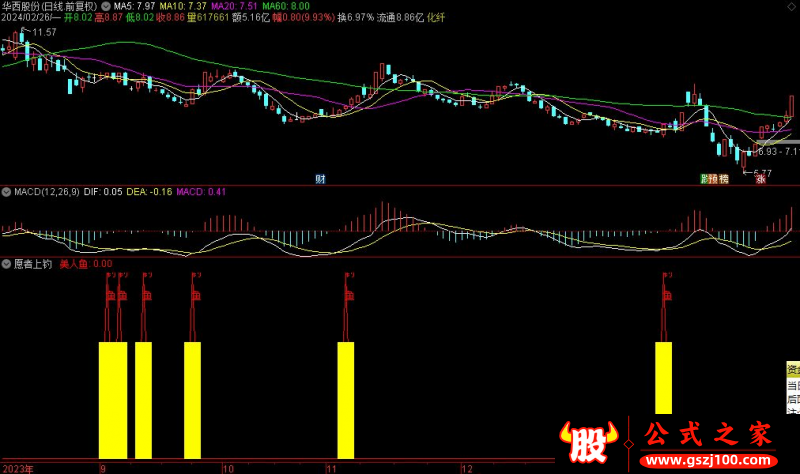Click the 华西股份 (日线 前复权) chart title
The height and width of the screenshot is (474, 800).
coord(48,6)
